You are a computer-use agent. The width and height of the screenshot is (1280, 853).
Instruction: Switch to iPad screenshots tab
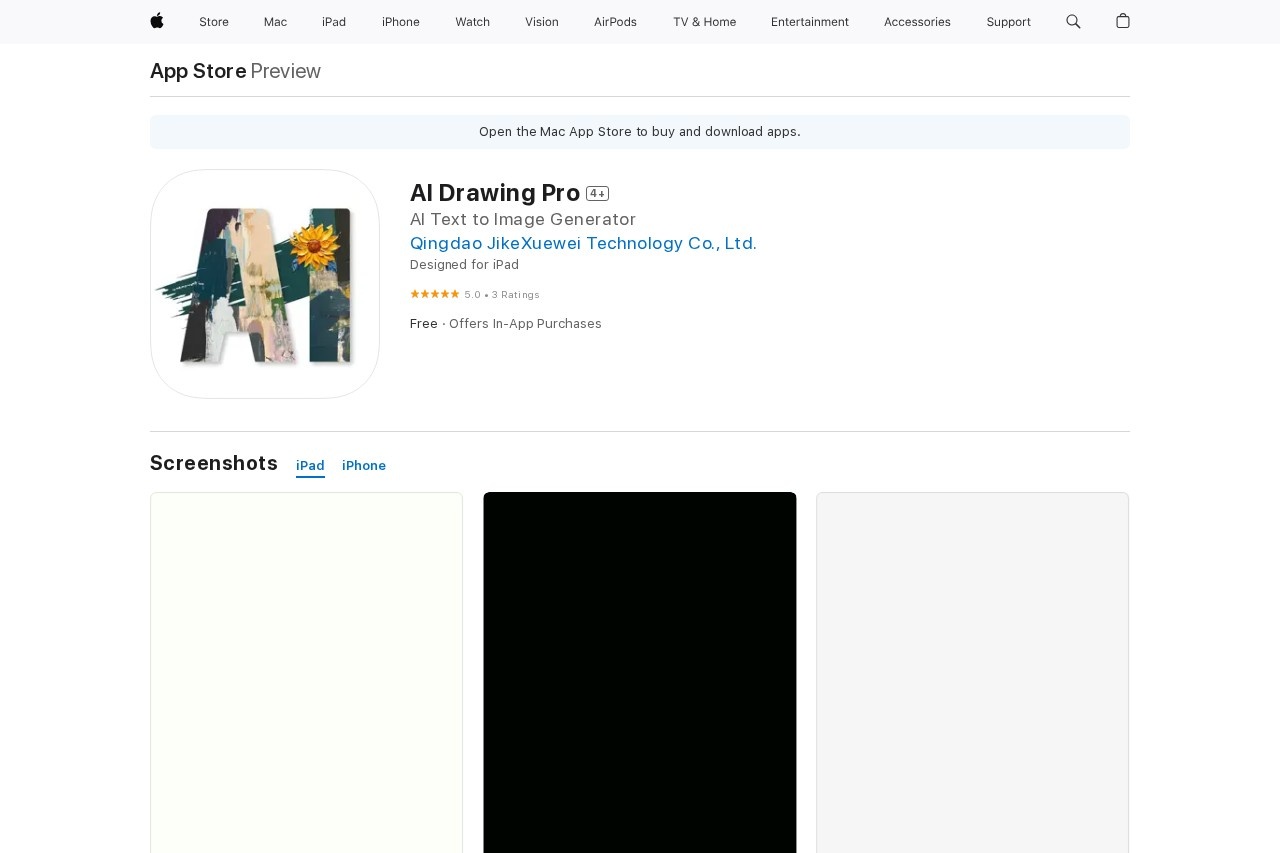pos(310,466)
